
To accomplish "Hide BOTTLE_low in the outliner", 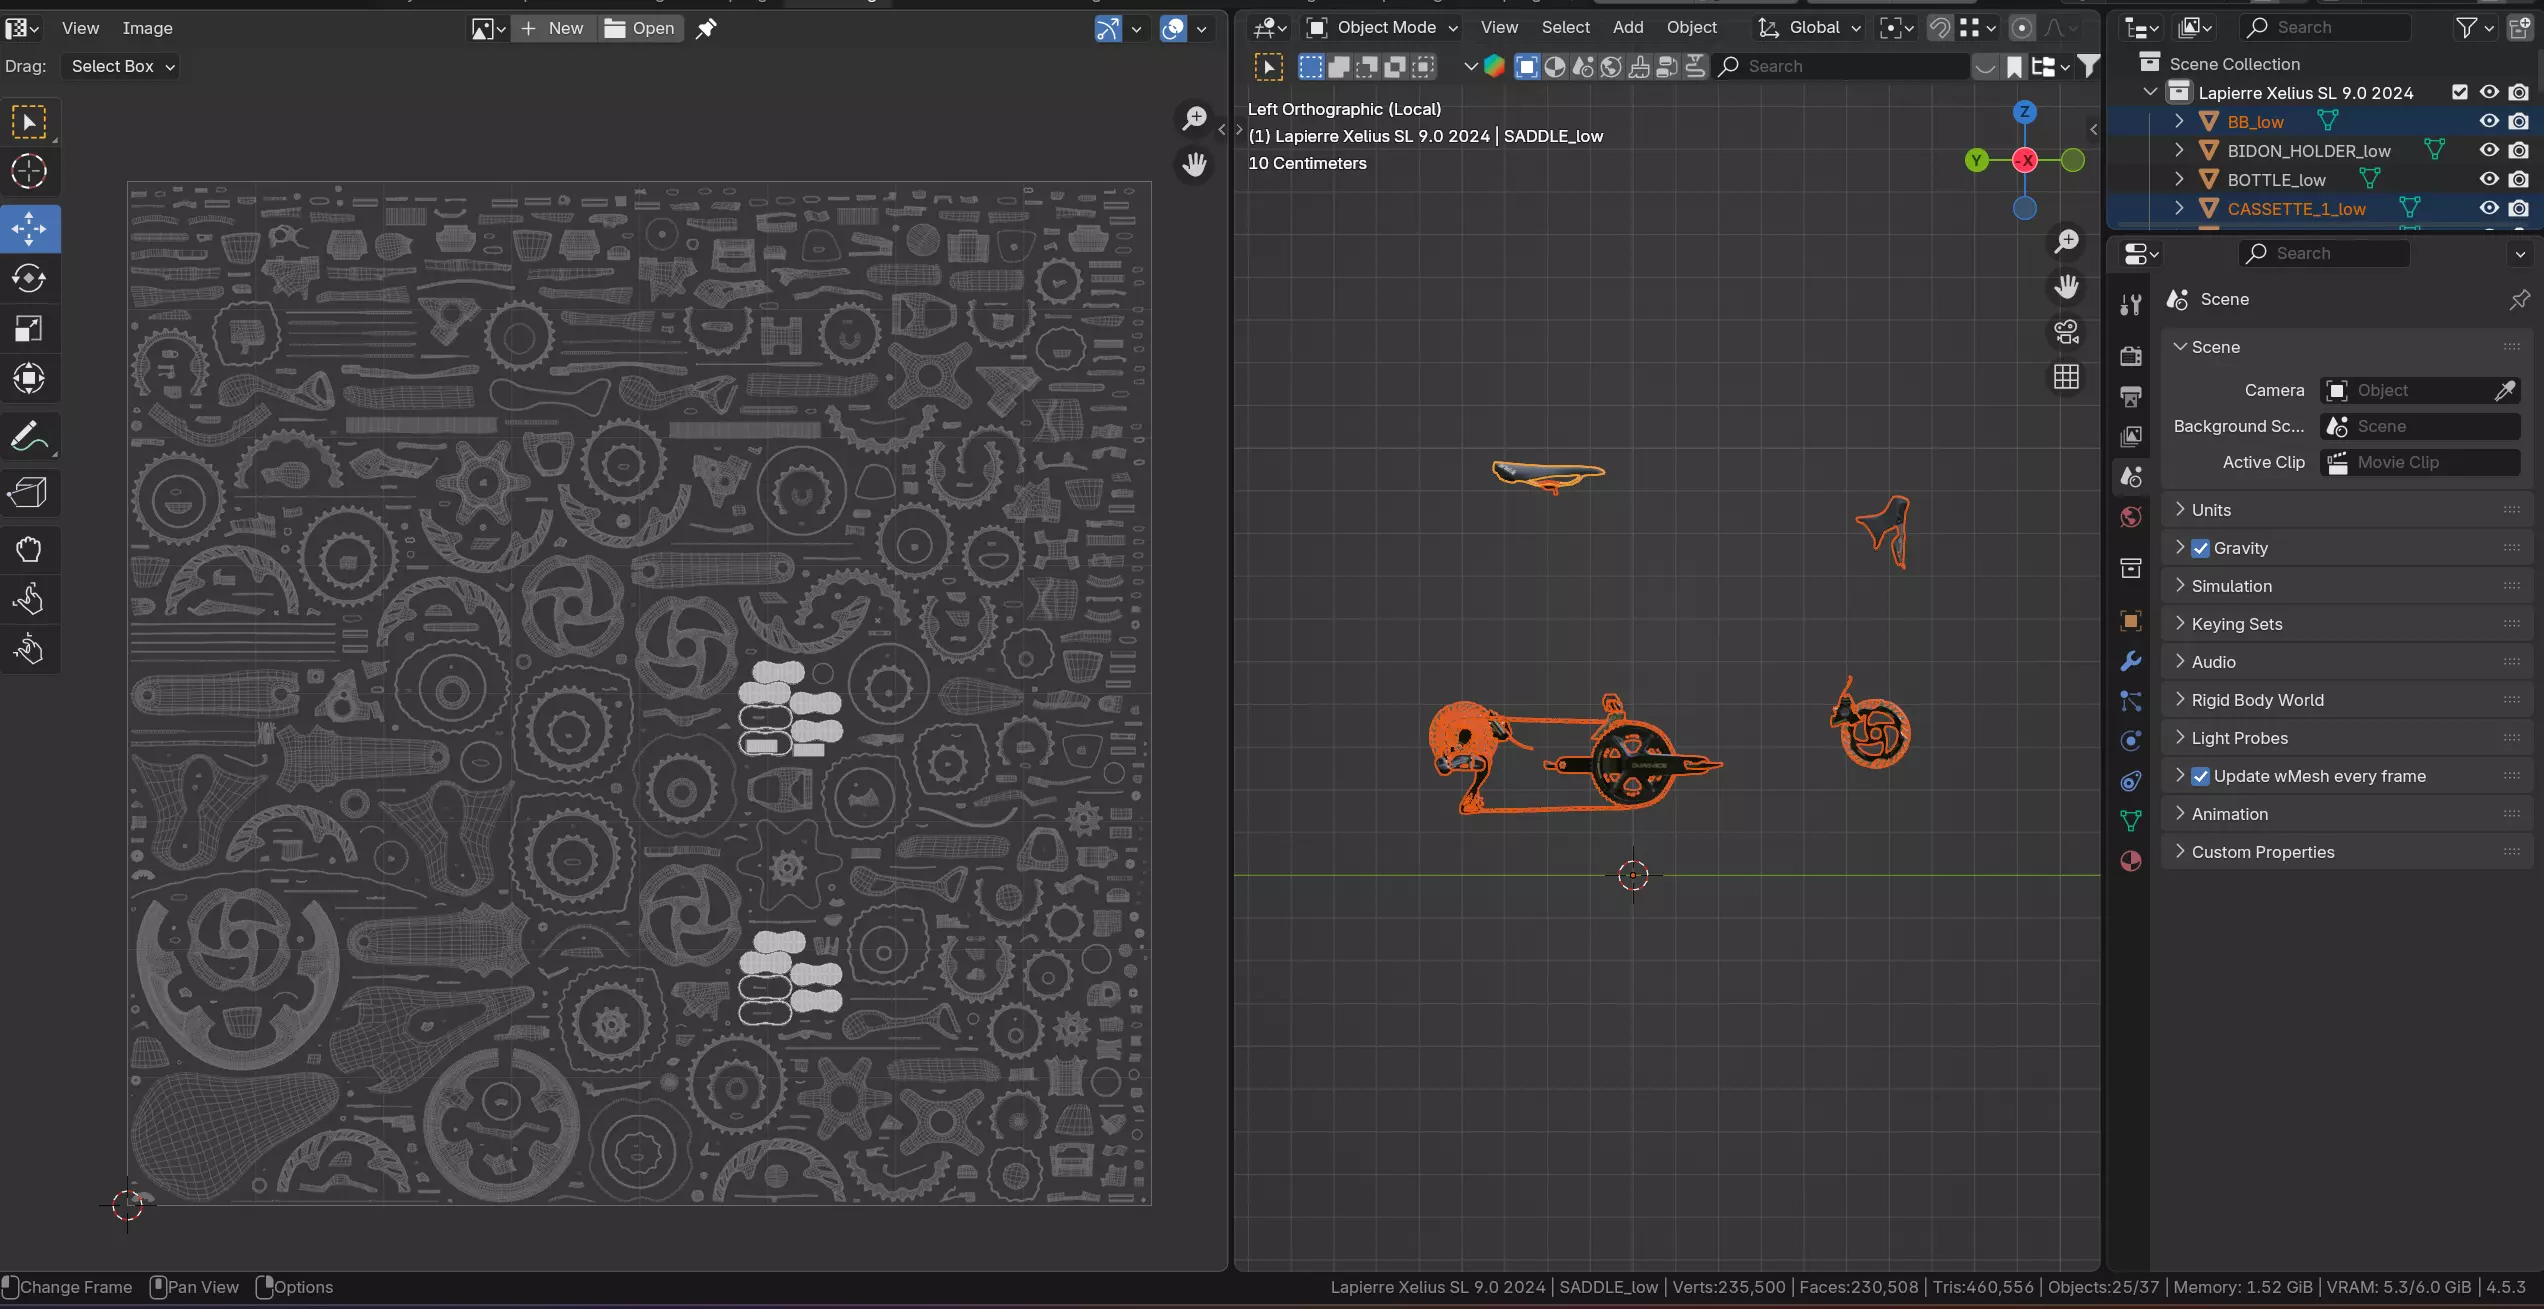I will tap(2488, 179).
